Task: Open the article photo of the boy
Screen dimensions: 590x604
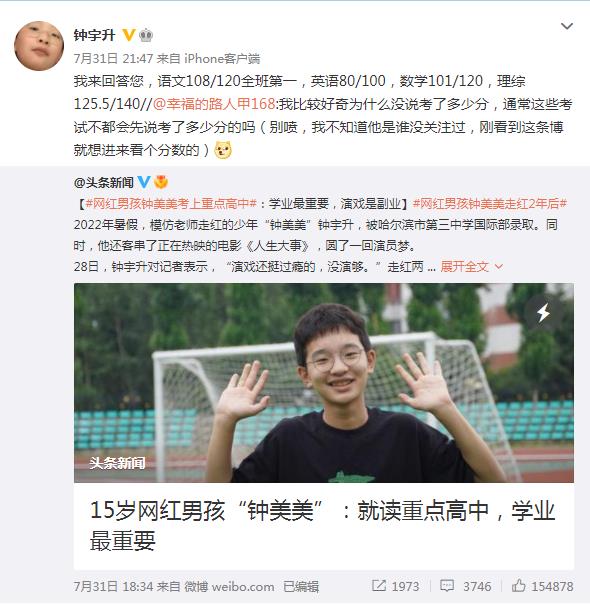Action: pyautogui.click(x=324, y=383)
